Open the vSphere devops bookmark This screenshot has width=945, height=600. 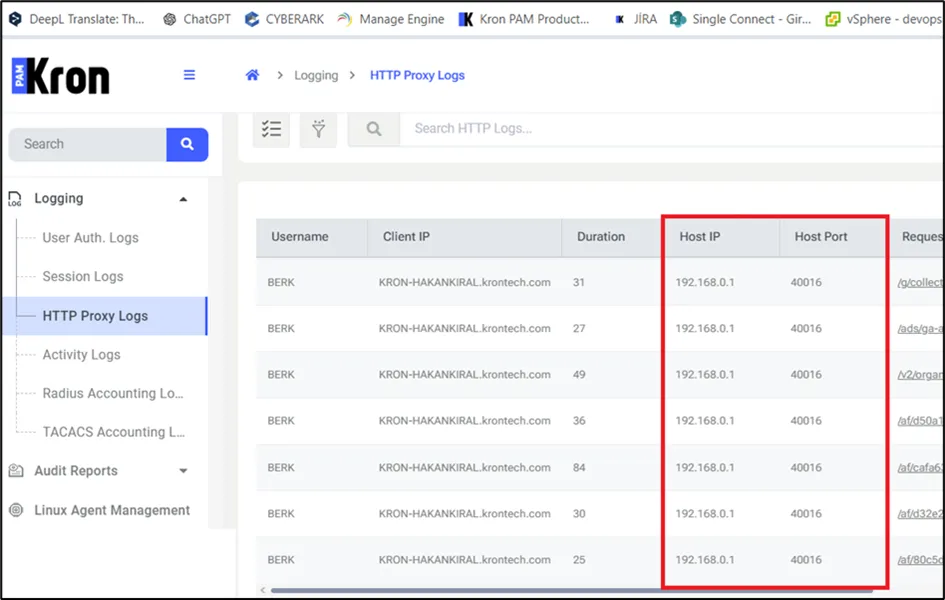pos(884,19)
